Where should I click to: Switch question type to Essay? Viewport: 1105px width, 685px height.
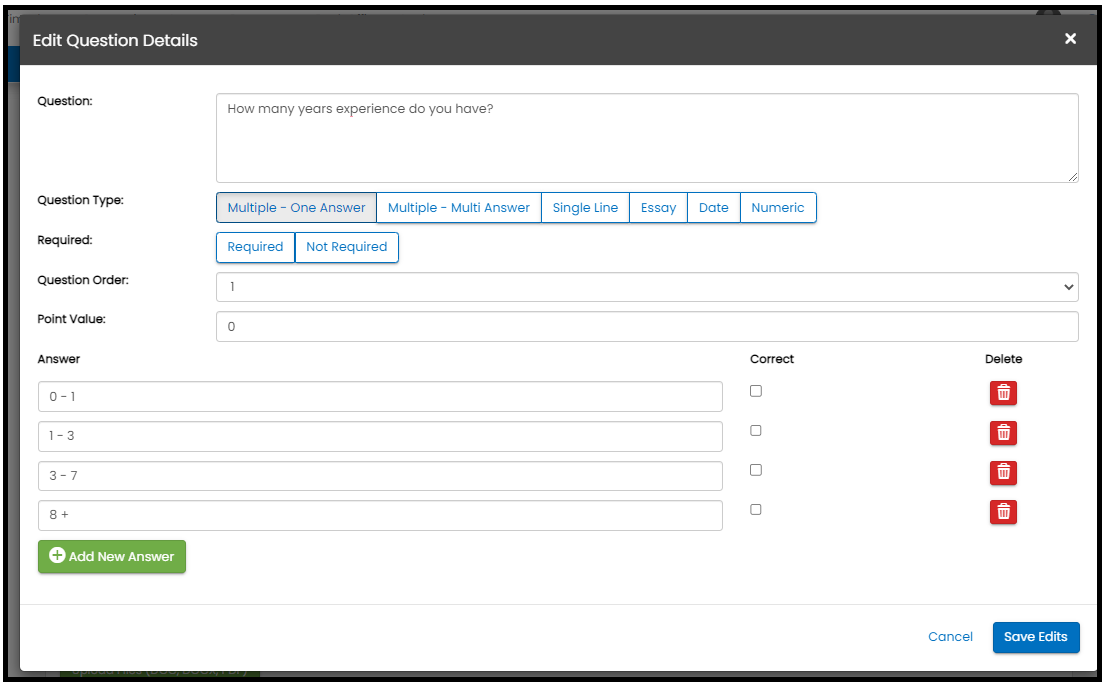(x=658, y=208)
